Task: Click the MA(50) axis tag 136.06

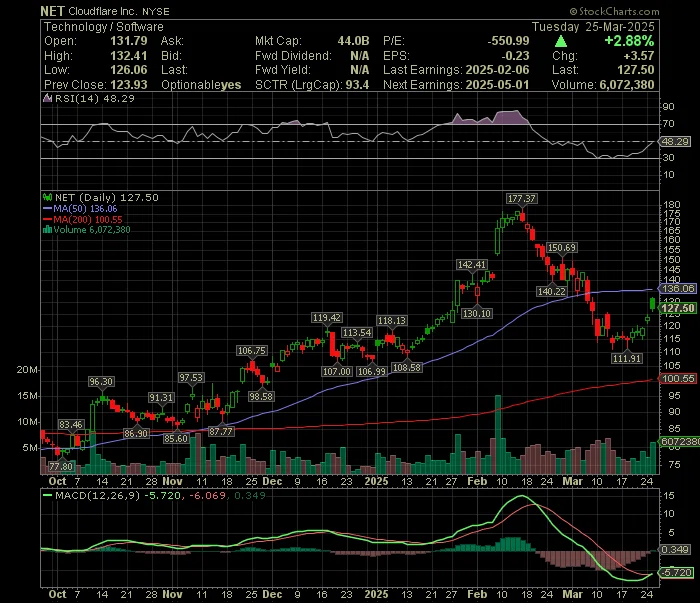Action: 678,289
